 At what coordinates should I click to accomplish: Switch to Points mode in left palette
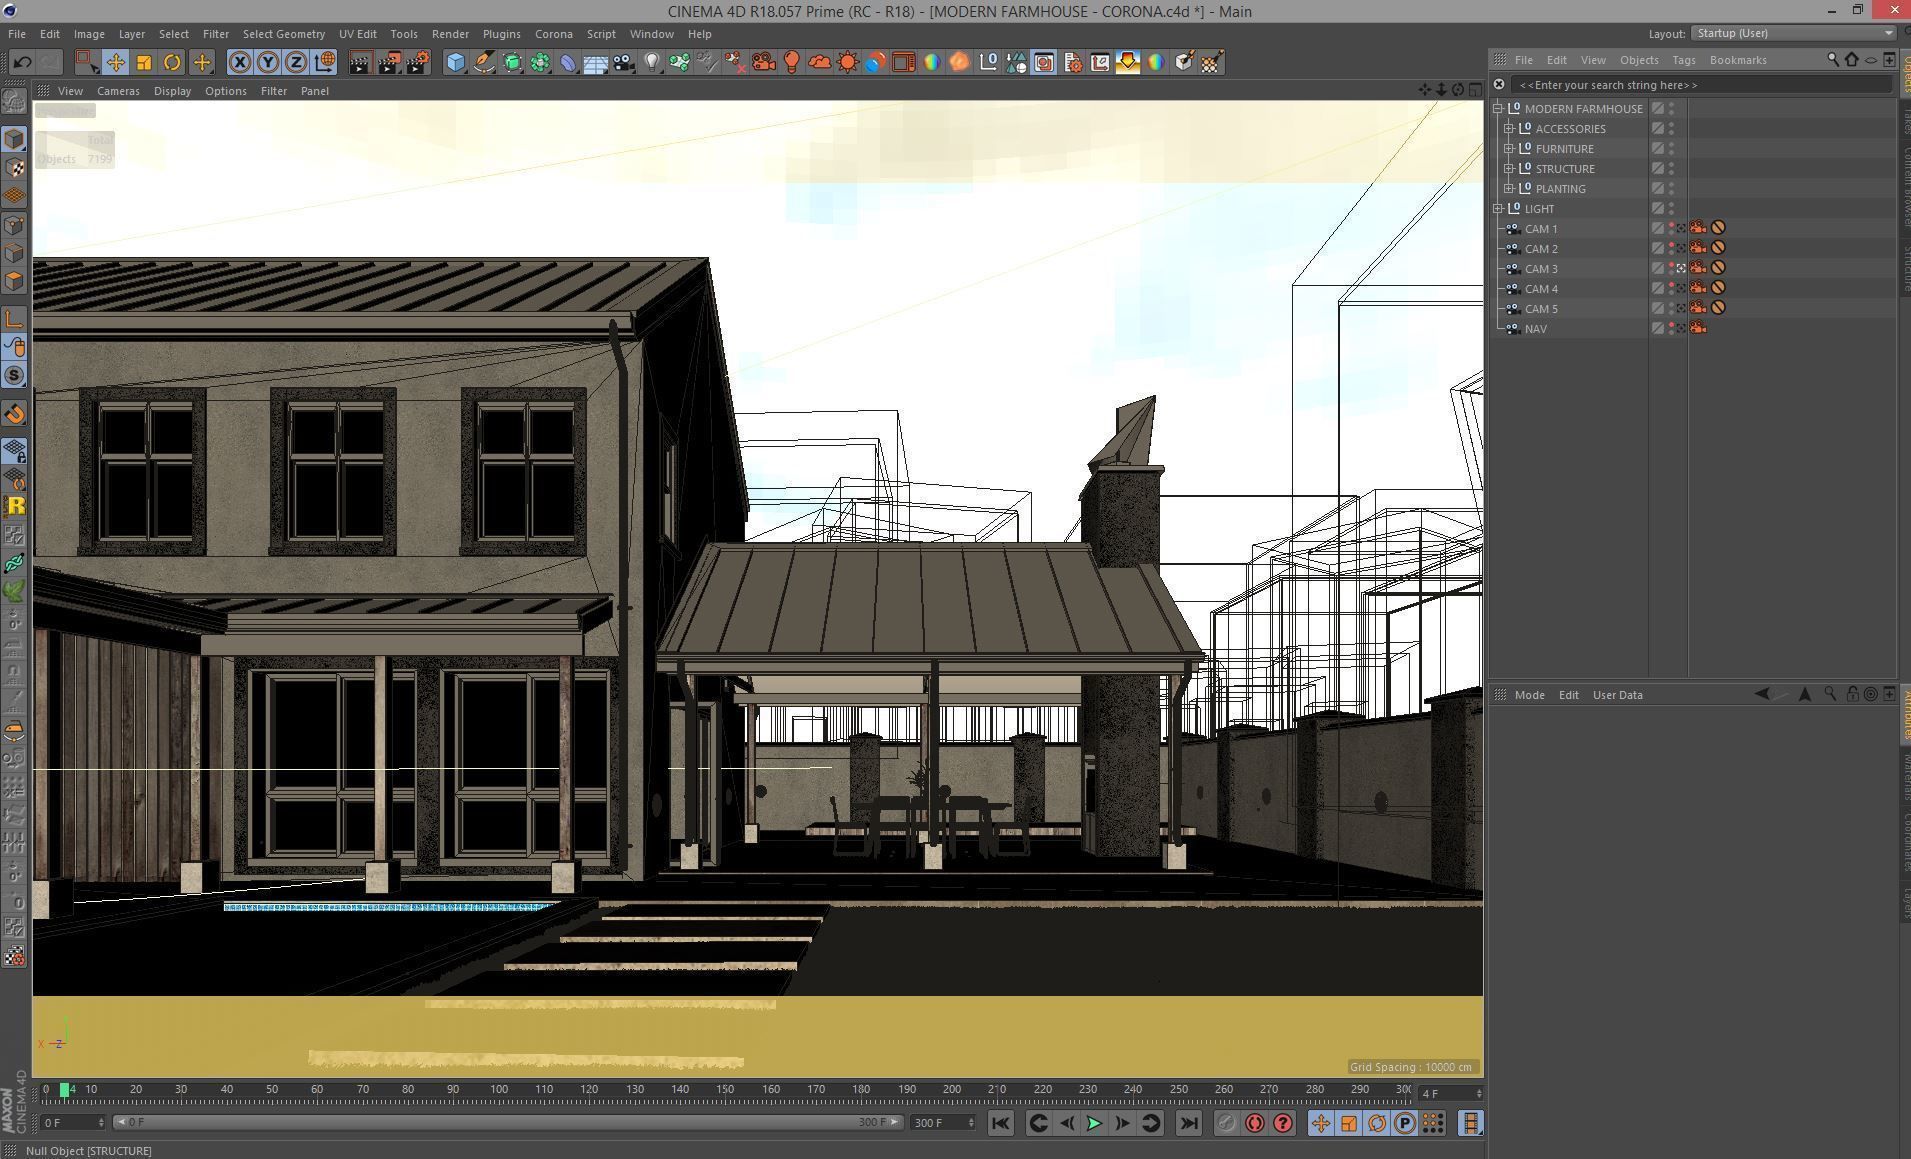(14, 225)
